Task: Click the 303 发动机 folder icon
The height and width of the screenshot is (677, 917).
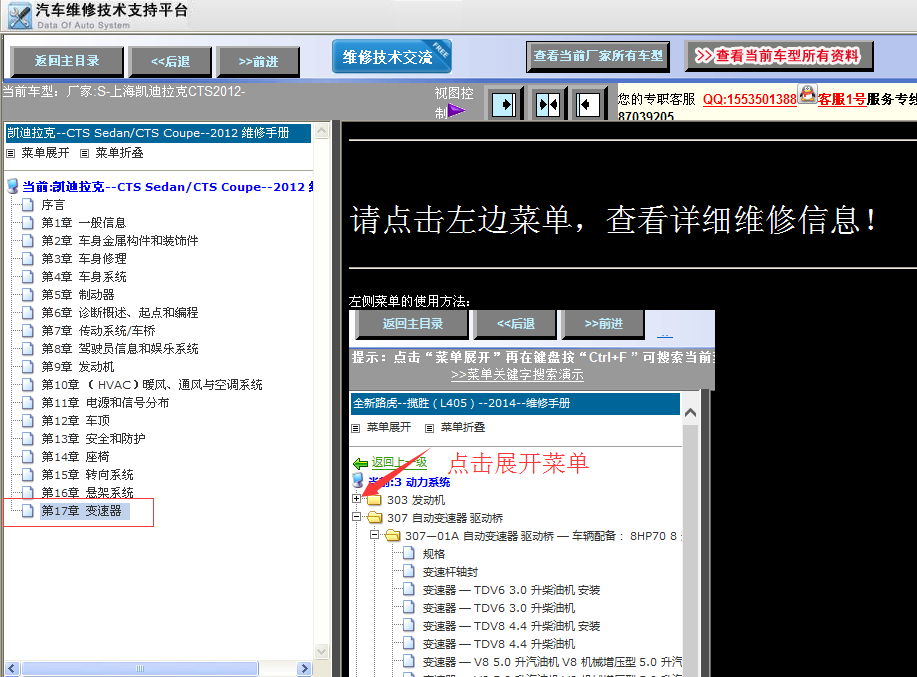Action: coord(374,500)
